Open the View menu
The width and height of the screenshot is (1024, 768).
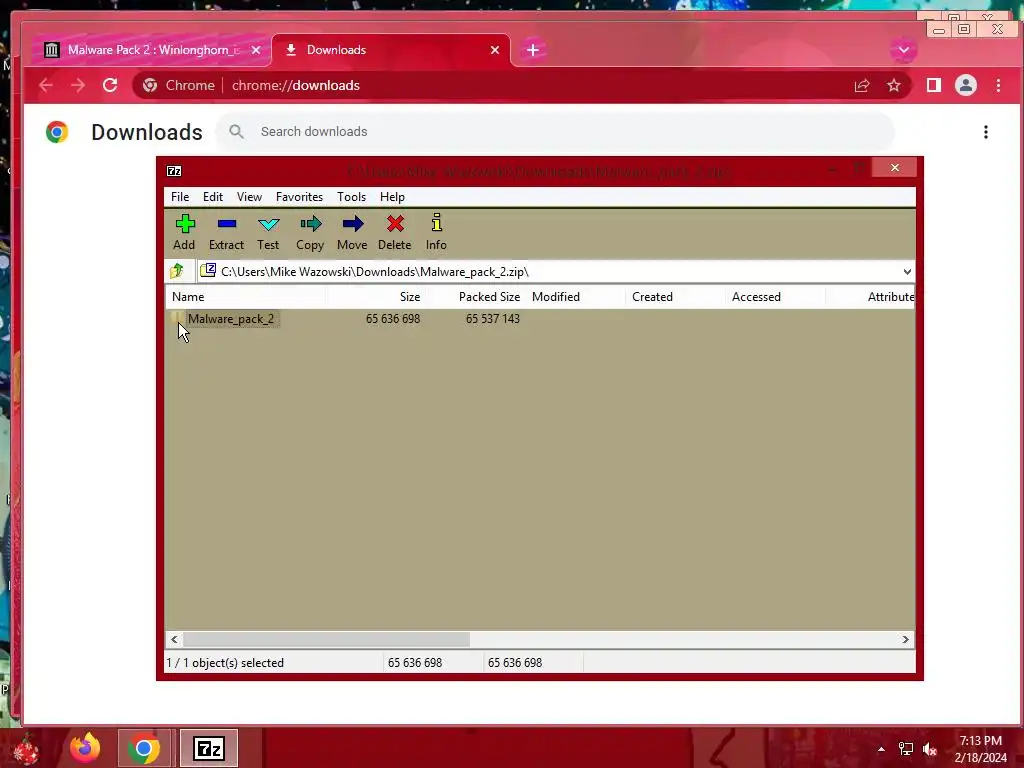[249, 197]
